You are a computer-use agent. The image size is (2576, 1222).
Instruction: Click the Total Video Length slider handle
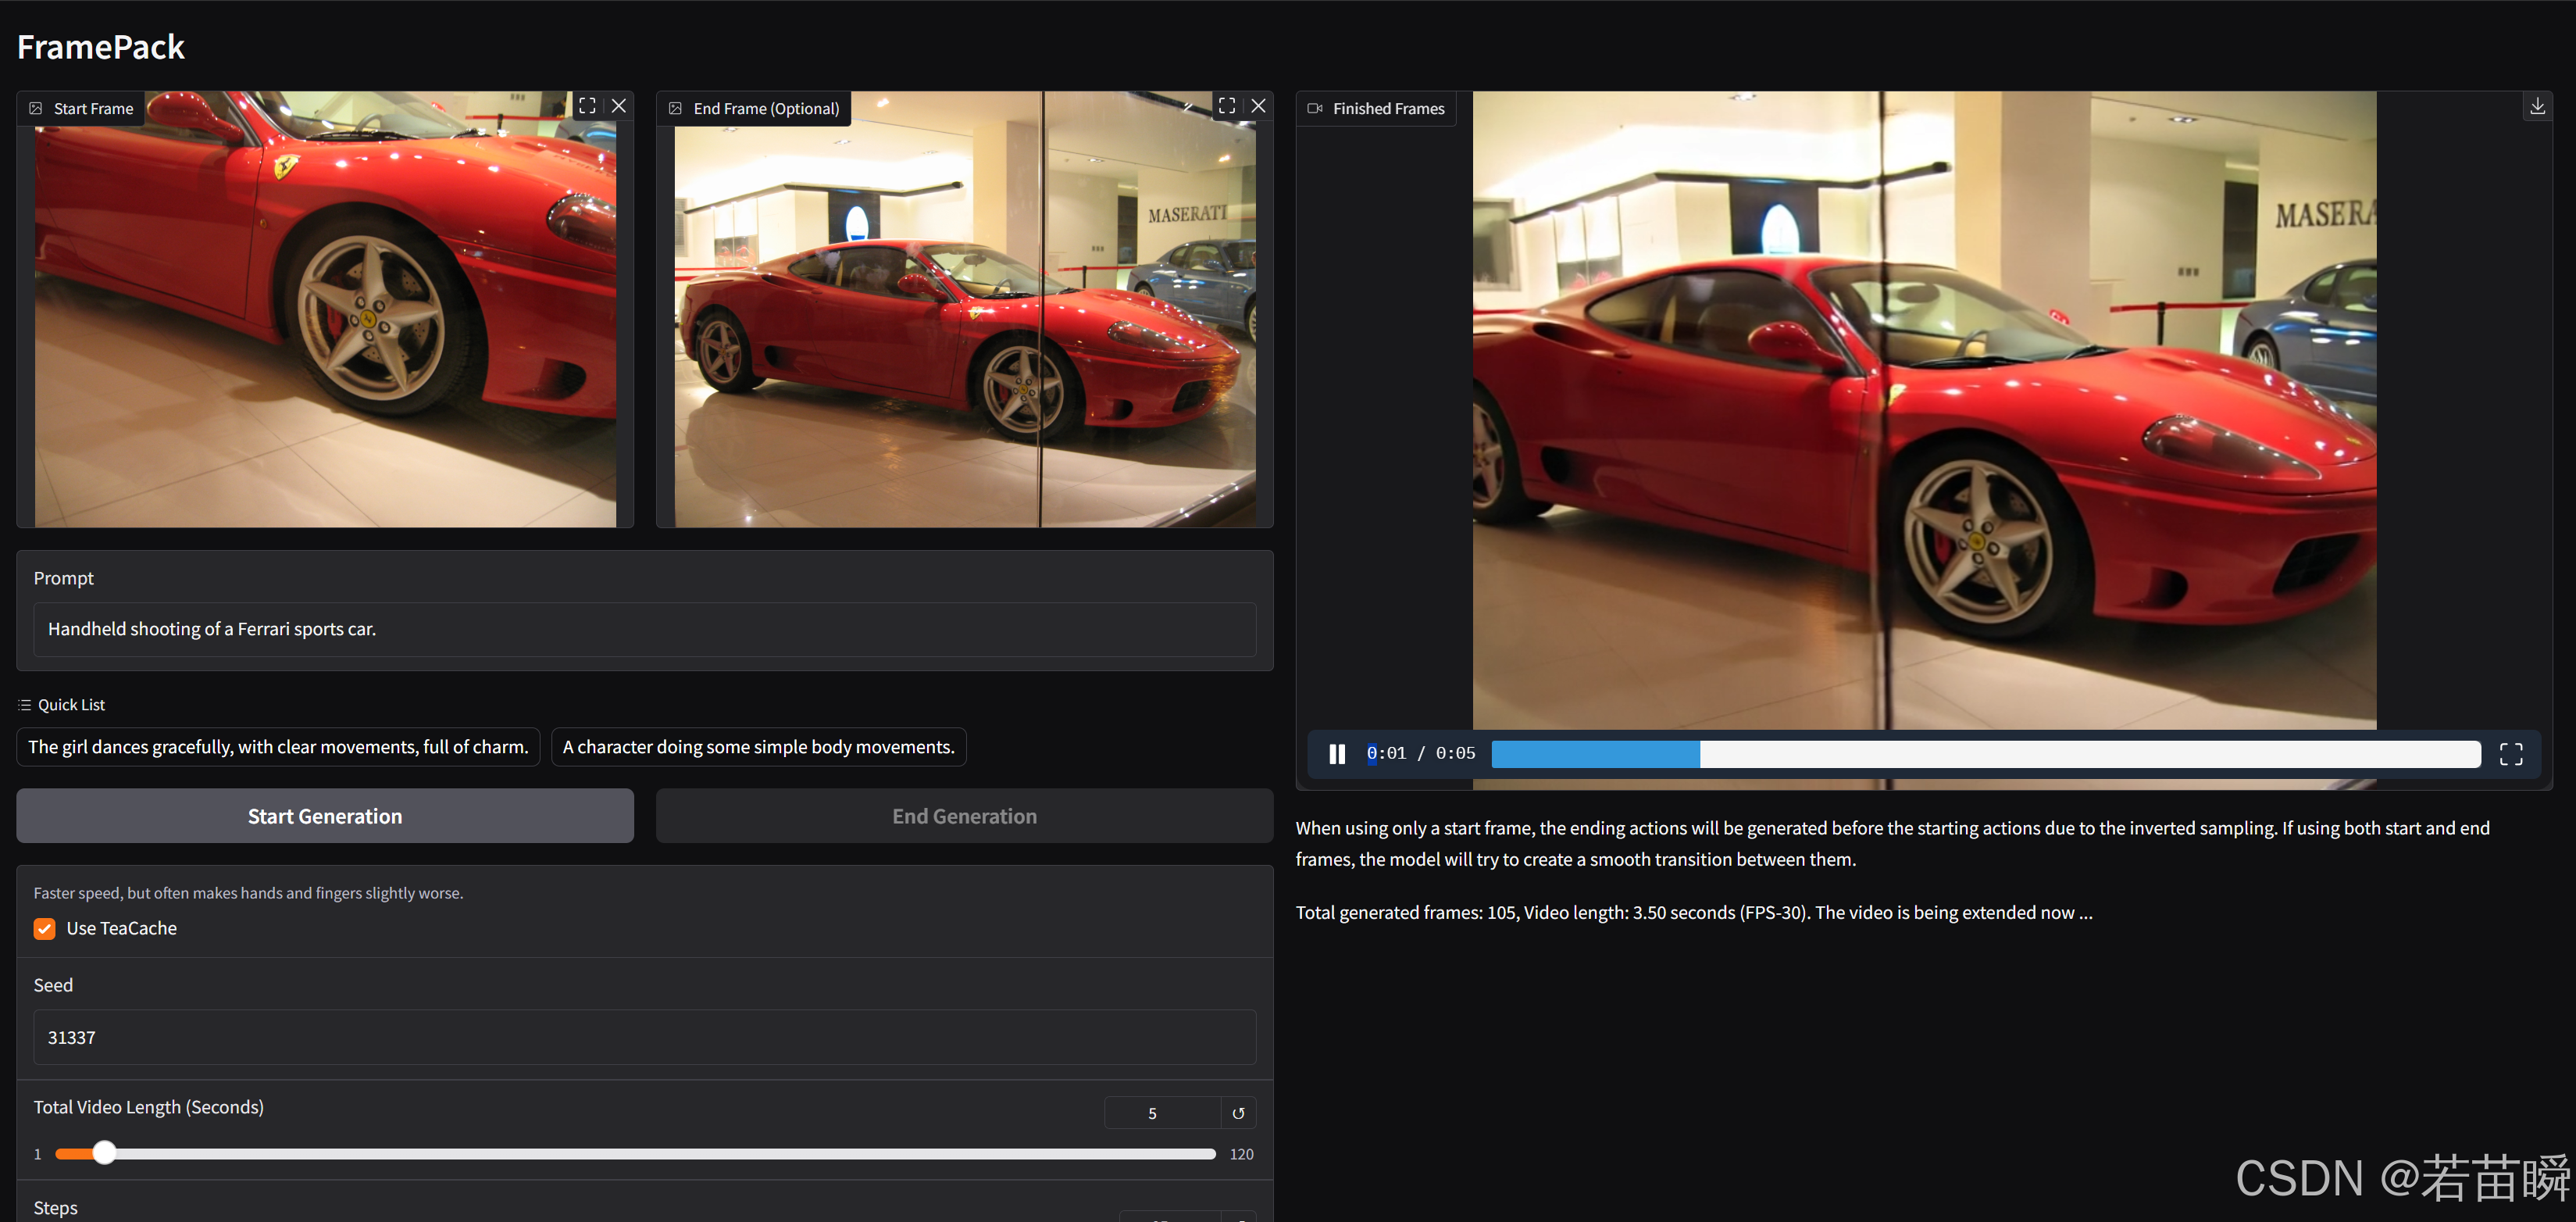[x=104, y=1153]
